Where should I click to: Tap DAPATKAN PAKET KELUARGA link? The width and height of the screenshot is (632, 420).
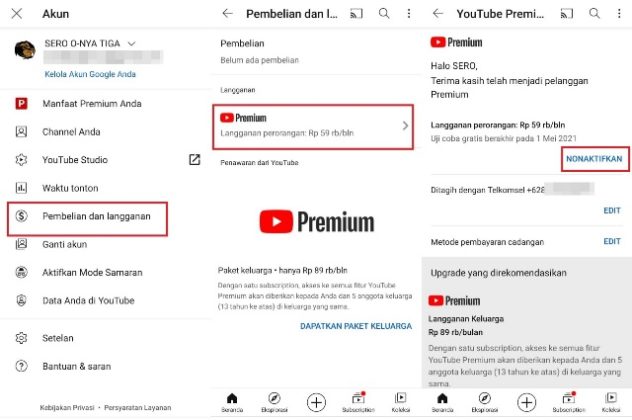click(356, 326)
